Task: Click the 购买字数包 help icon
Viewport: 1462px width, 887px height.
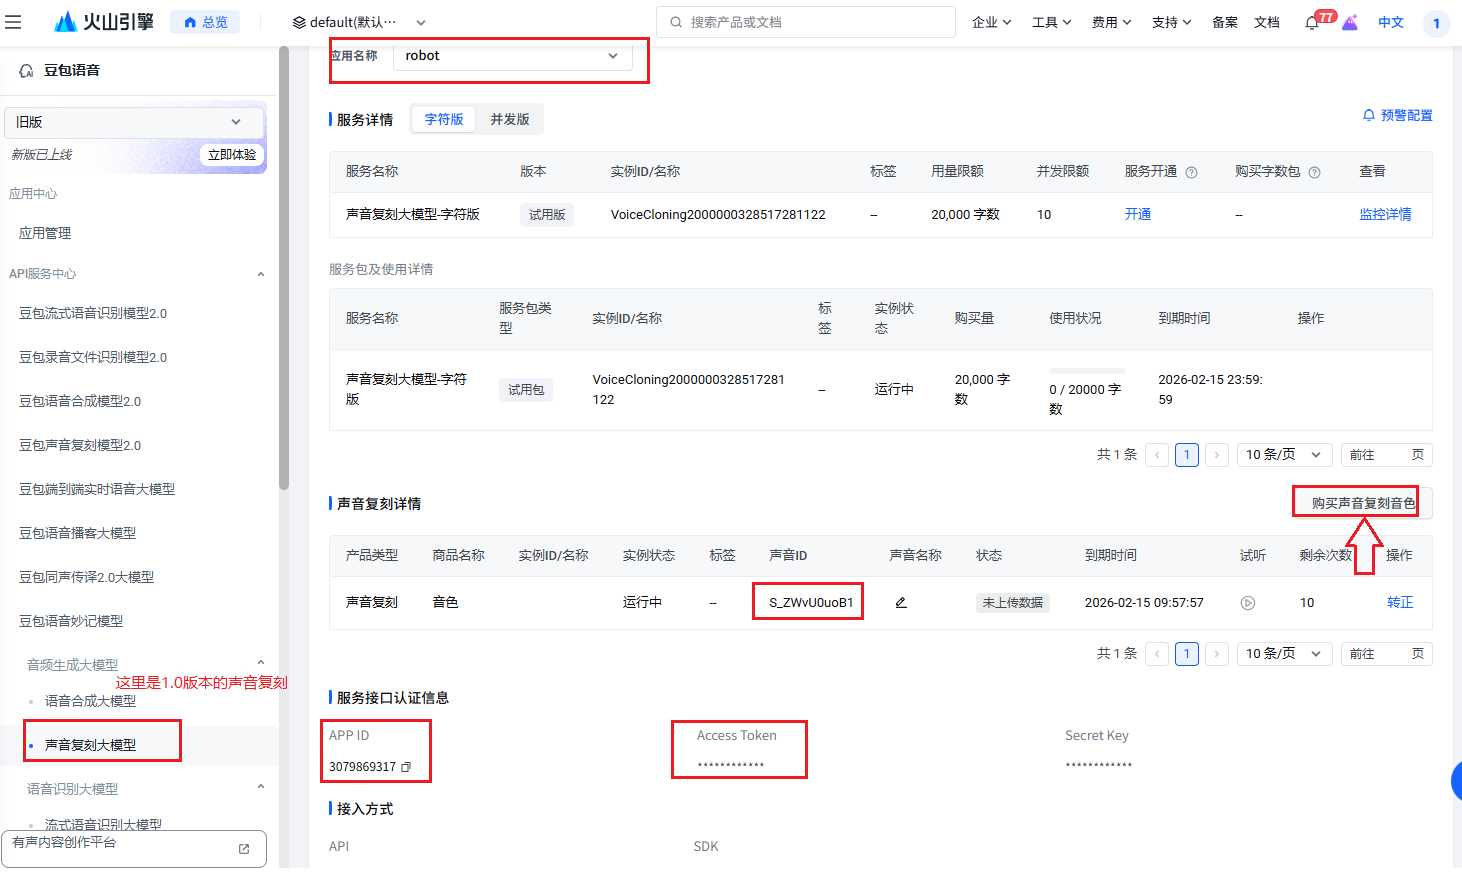Action: pyautogui.click(x=1314, y=172)
